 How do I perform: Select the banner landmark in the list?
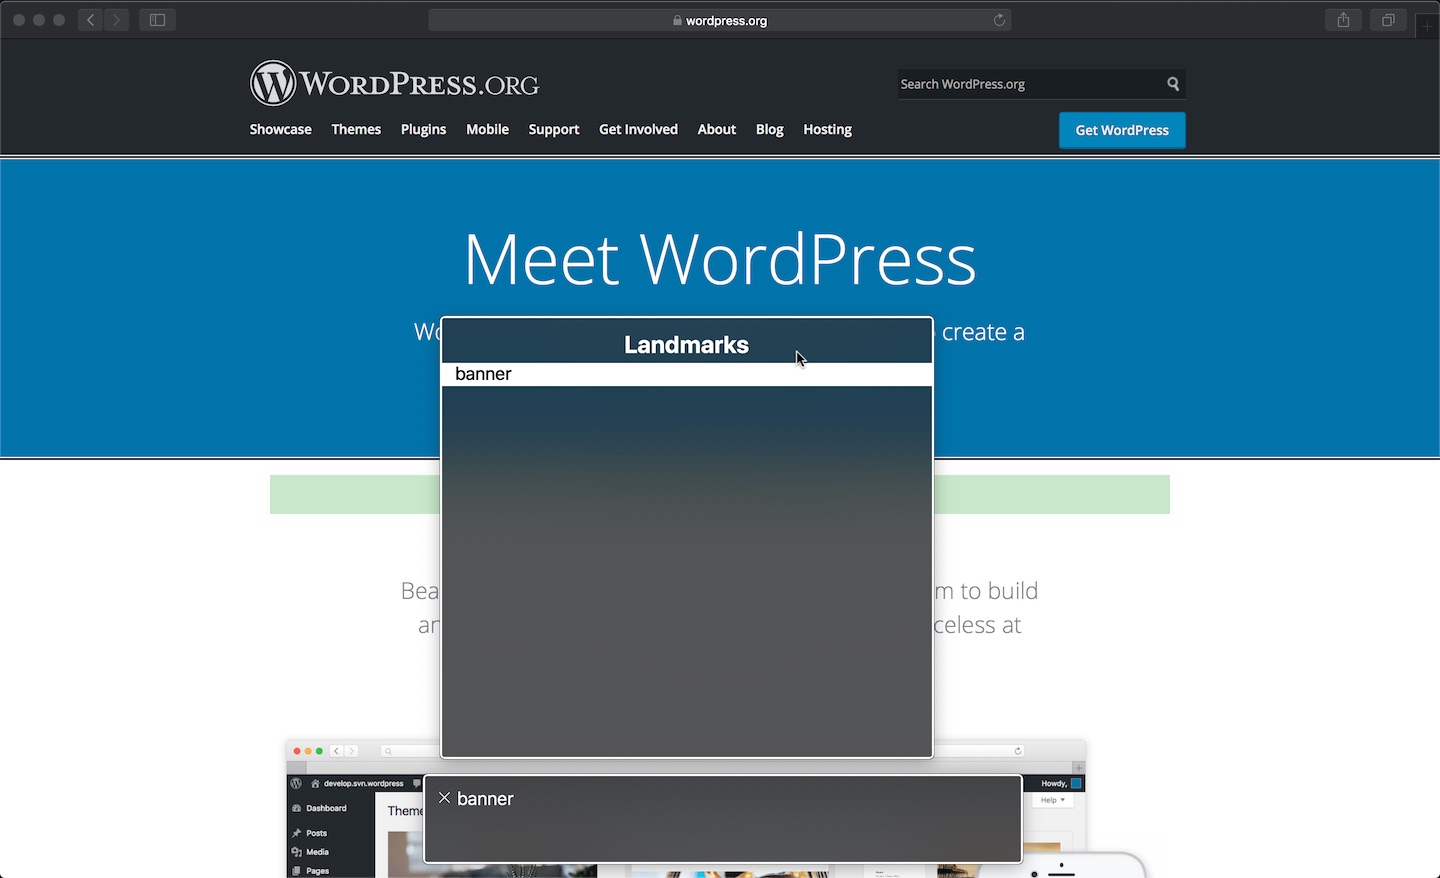click(687, 374)
